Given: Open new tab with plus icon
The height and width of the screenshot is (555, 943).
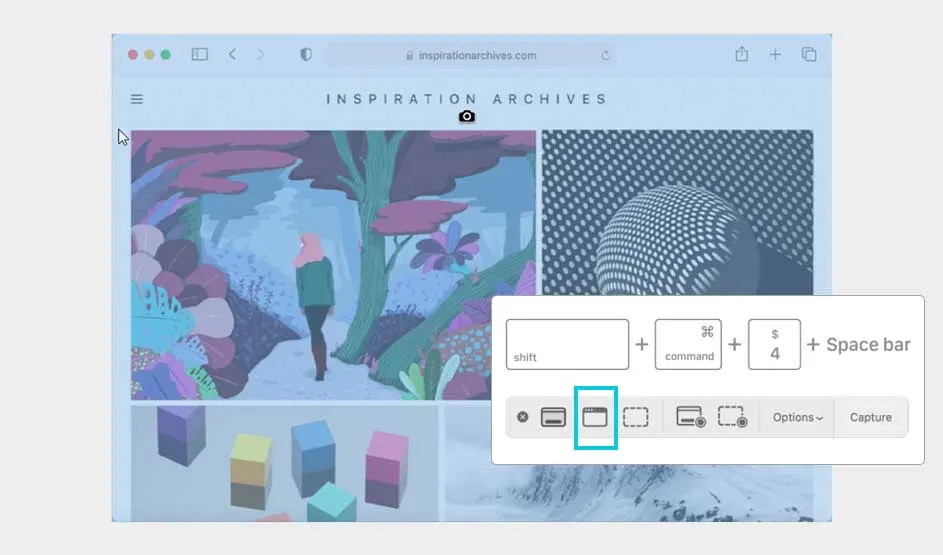Looking at the screenshot, I should pos(775,55).
